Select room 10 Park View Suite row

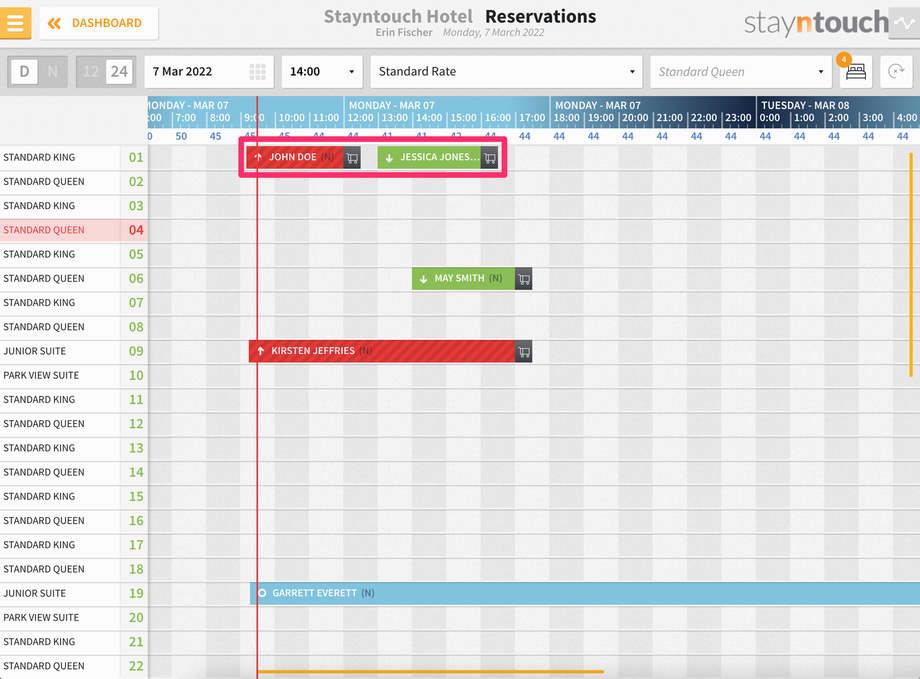pyautogui.click(x=73, y=376)
